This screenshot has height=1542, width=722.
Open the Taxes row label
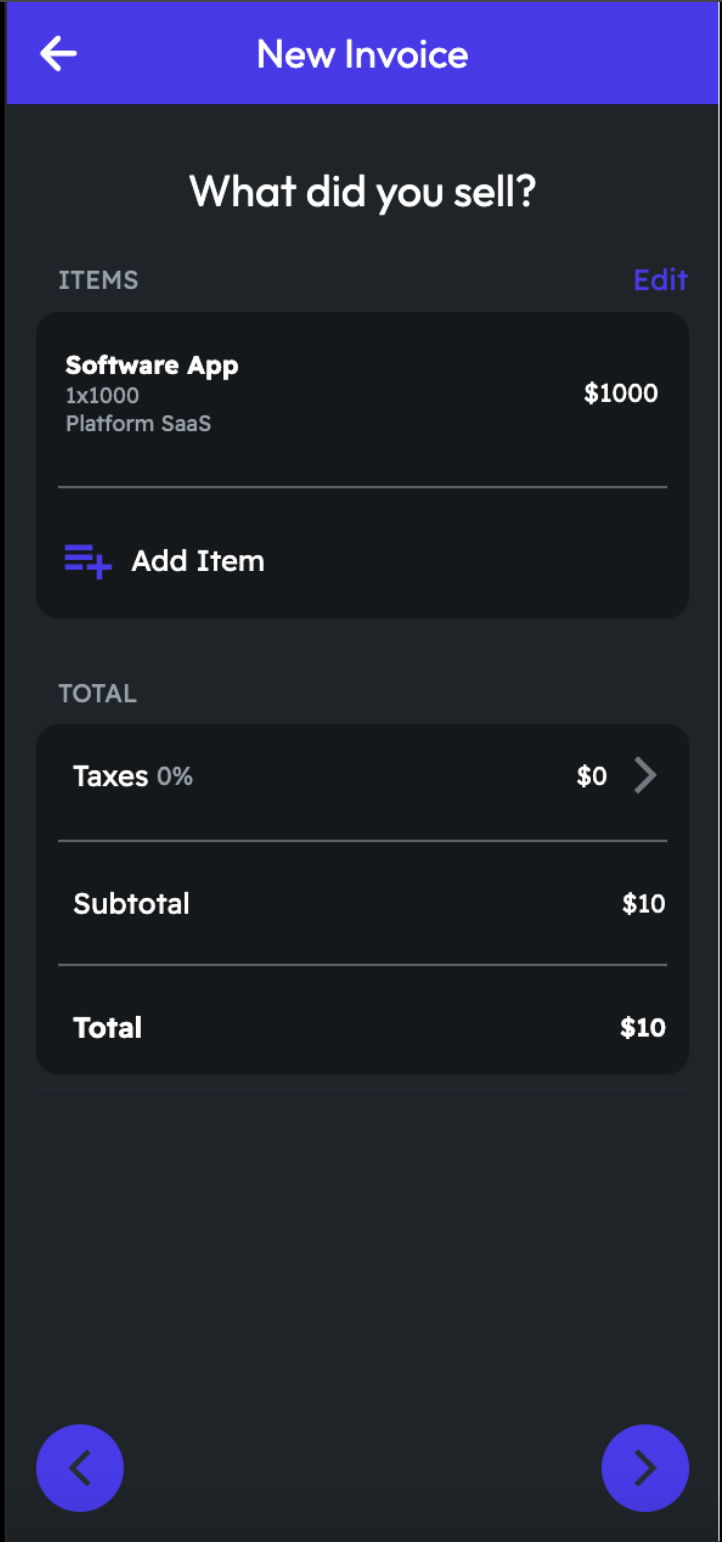[110, 776]
